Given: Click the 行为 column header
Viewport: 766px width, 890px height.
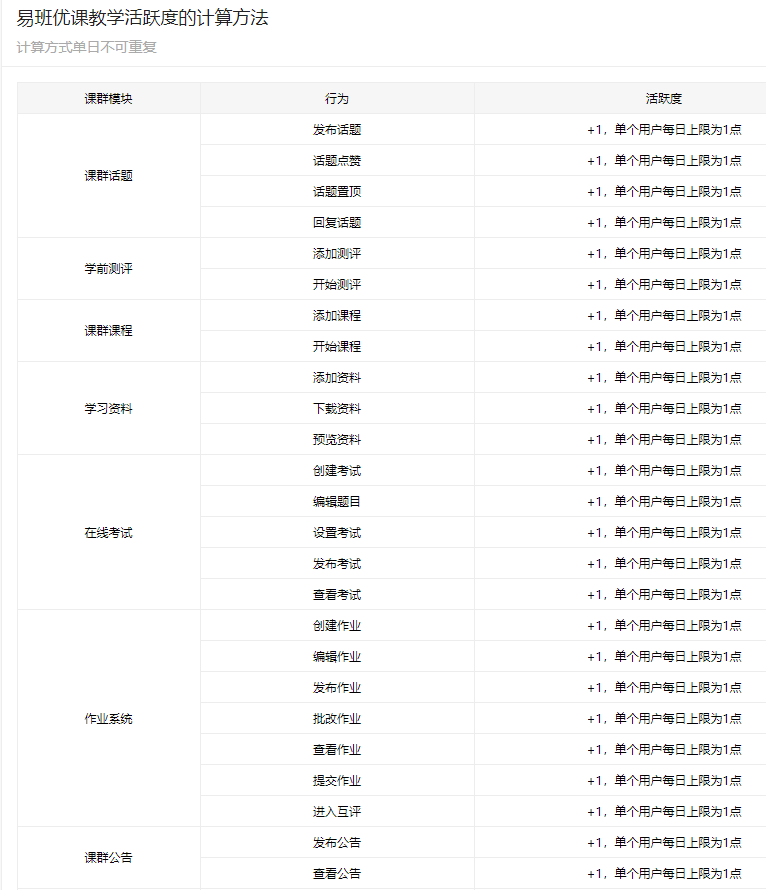Looking at the screenshot, I should pyautogui.click(x=337, y=99).
